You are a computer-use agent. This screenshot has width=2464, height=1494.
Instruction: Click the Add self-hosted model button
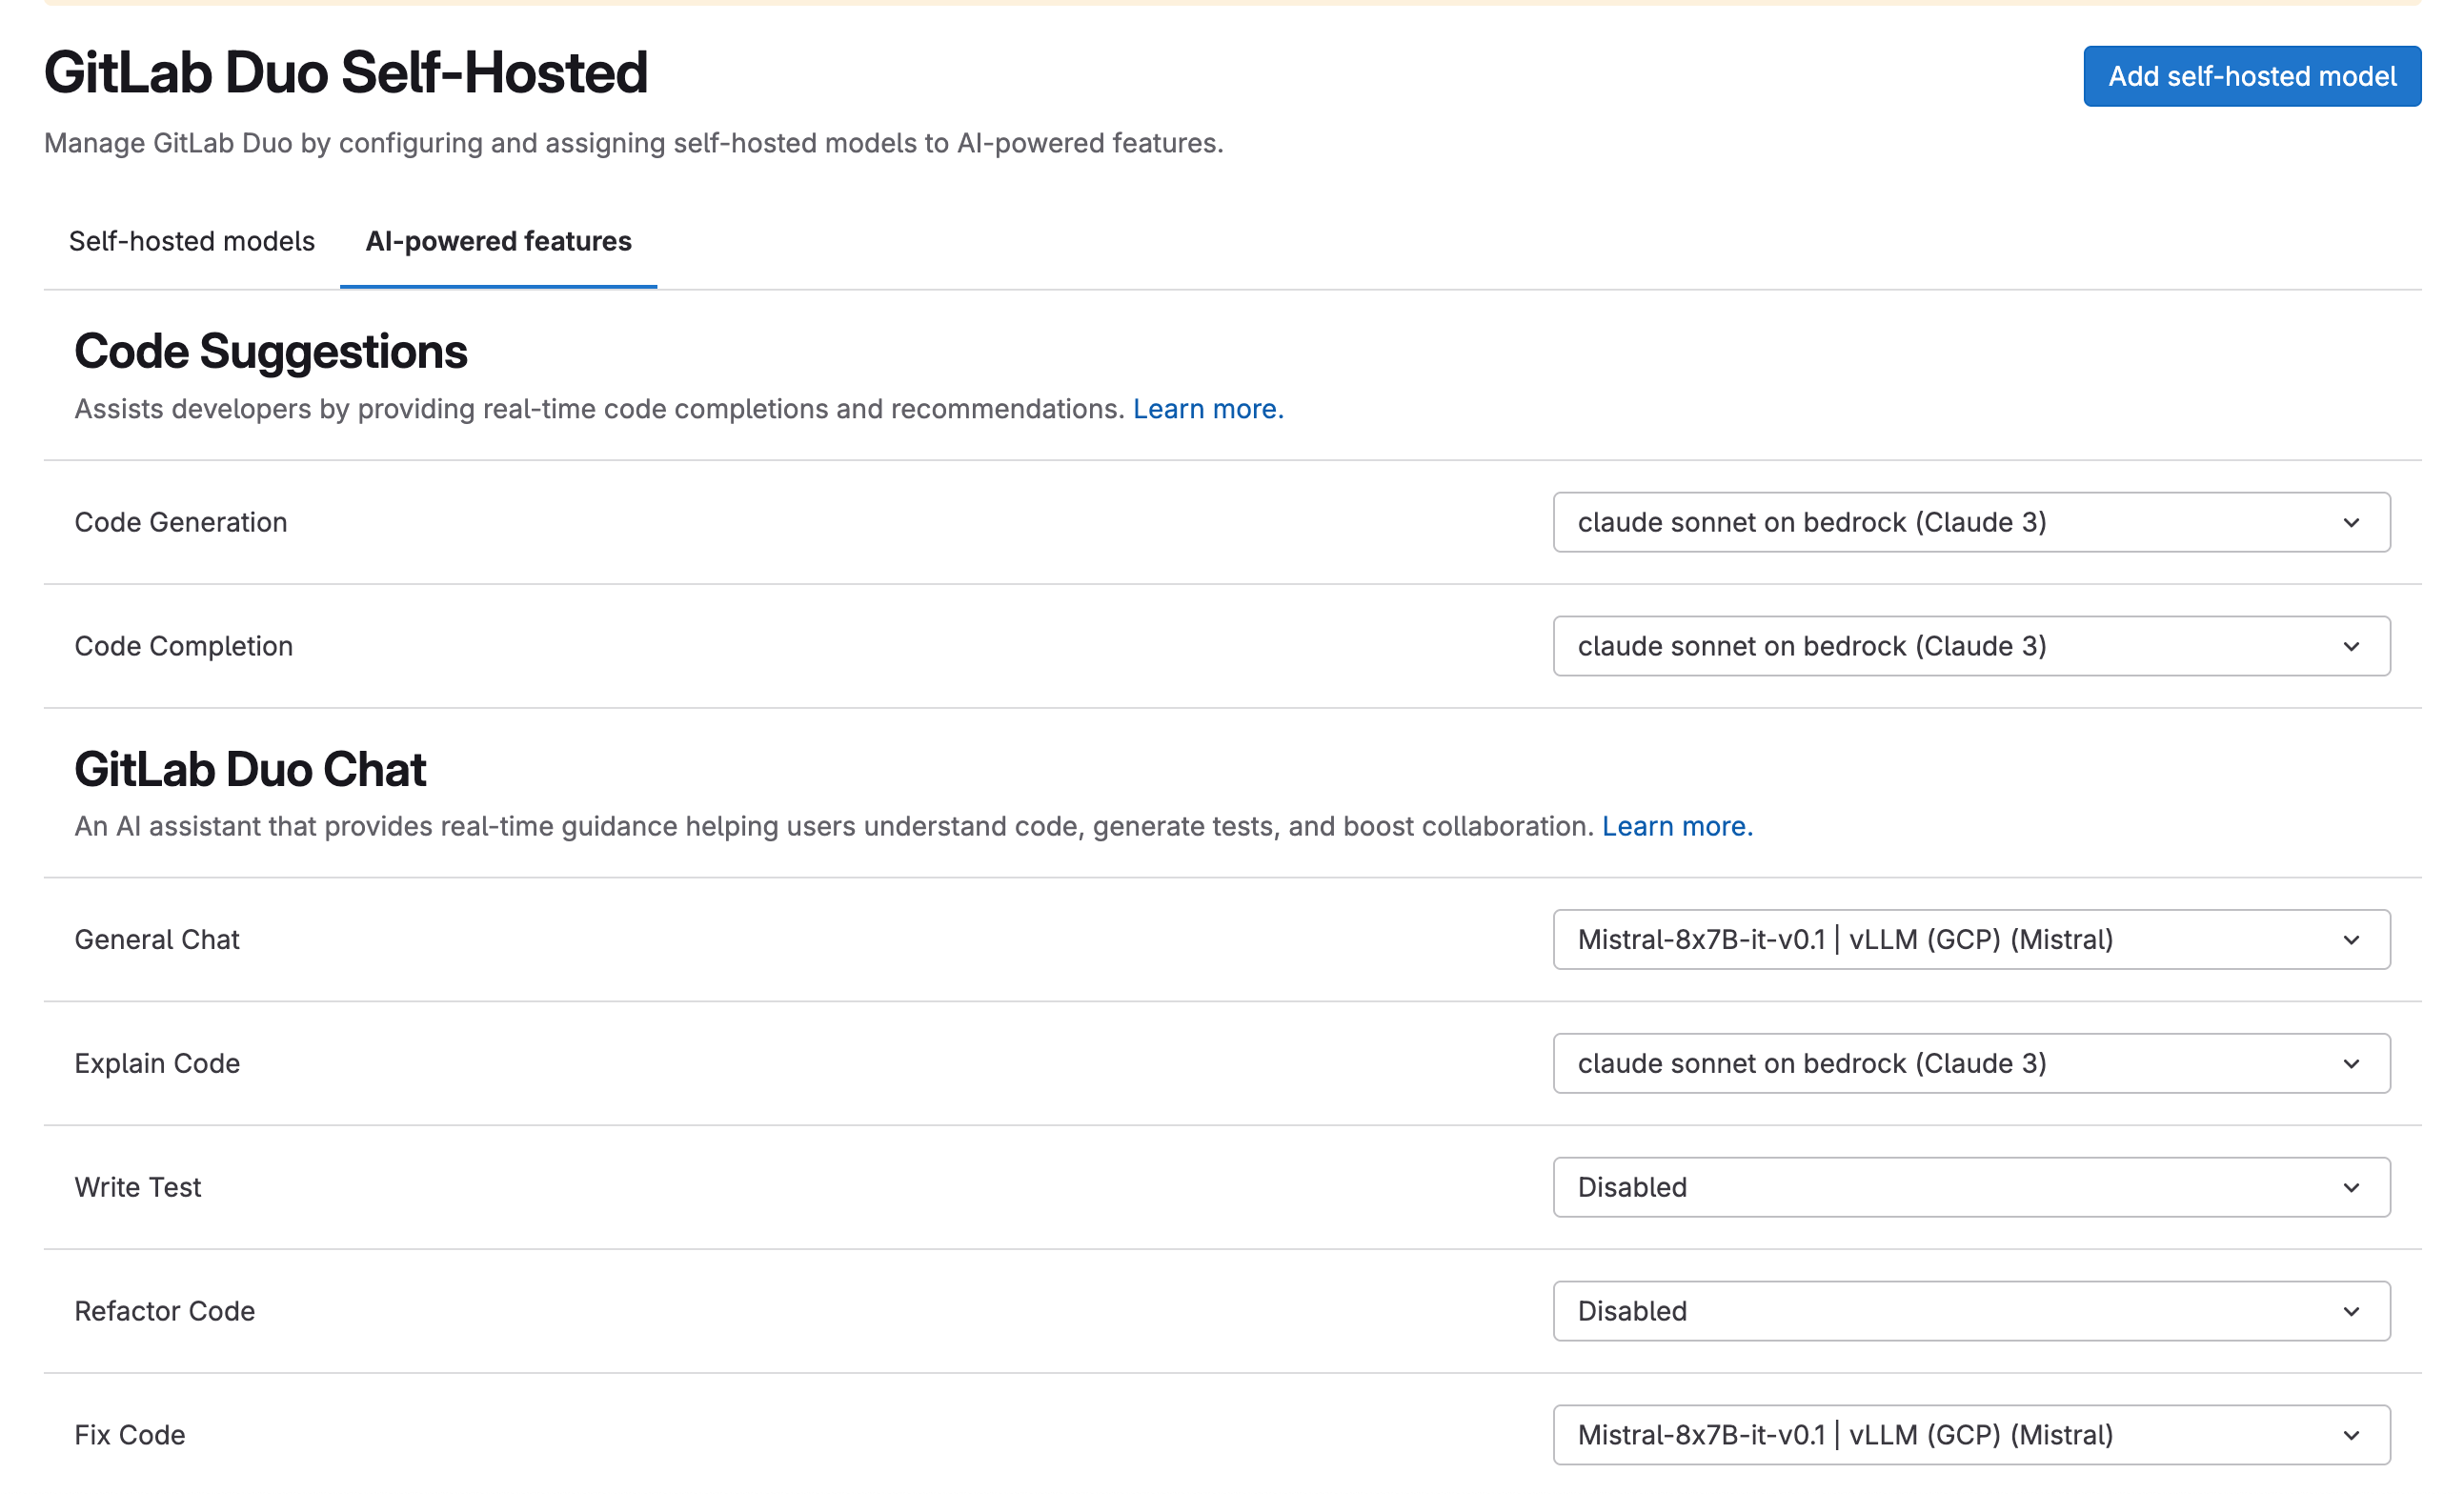(2250, 76)
